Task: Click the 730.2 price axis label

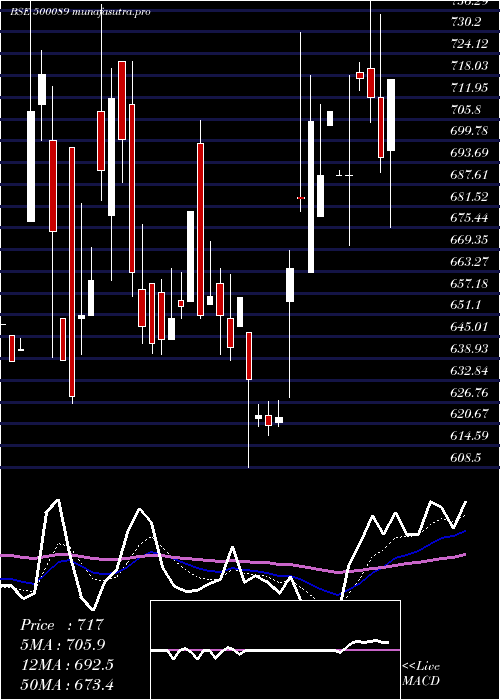Action: (x=466, y=22)
